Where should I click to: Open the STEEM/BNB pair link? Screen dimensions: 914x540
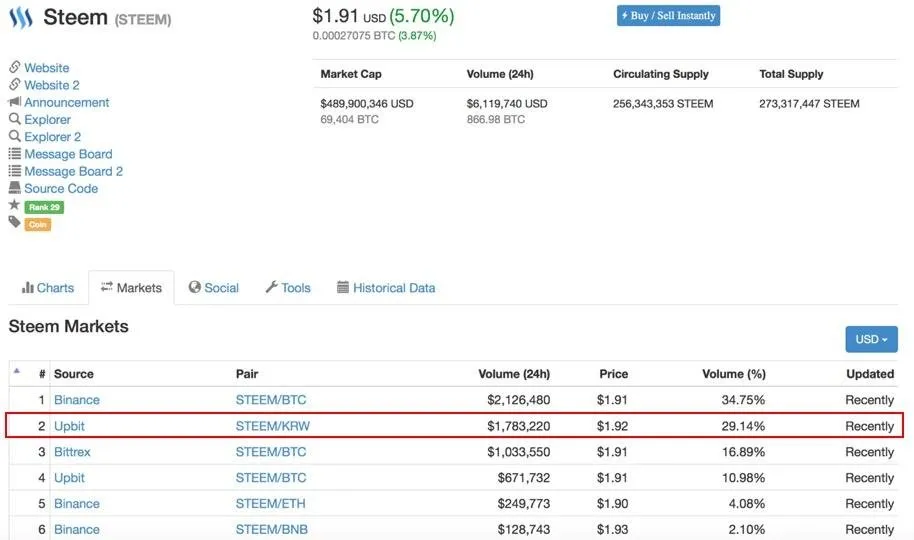click(272, 530)
